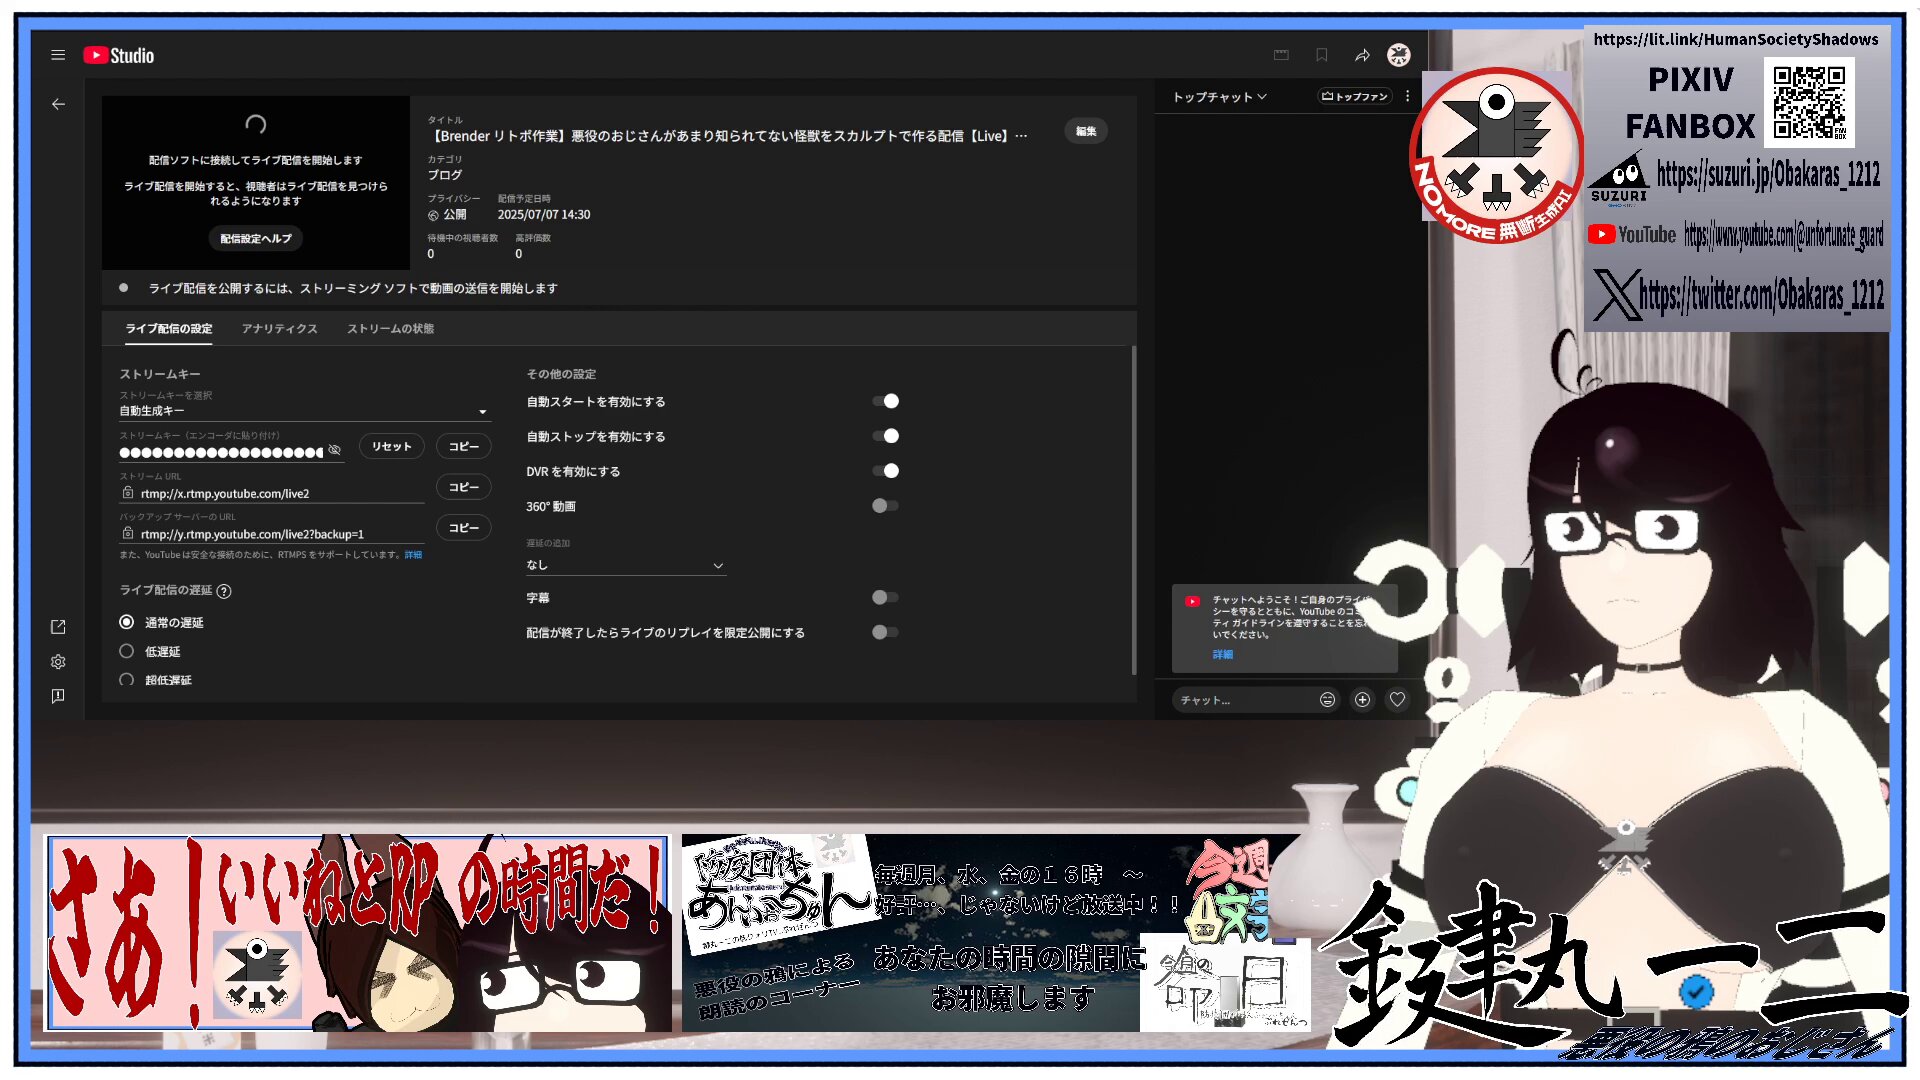The width and height of the screenshot is (1920, 1080).
Task: Click the scheduled date 2025/07/07 14:30
Action: (x=544, y=215)
